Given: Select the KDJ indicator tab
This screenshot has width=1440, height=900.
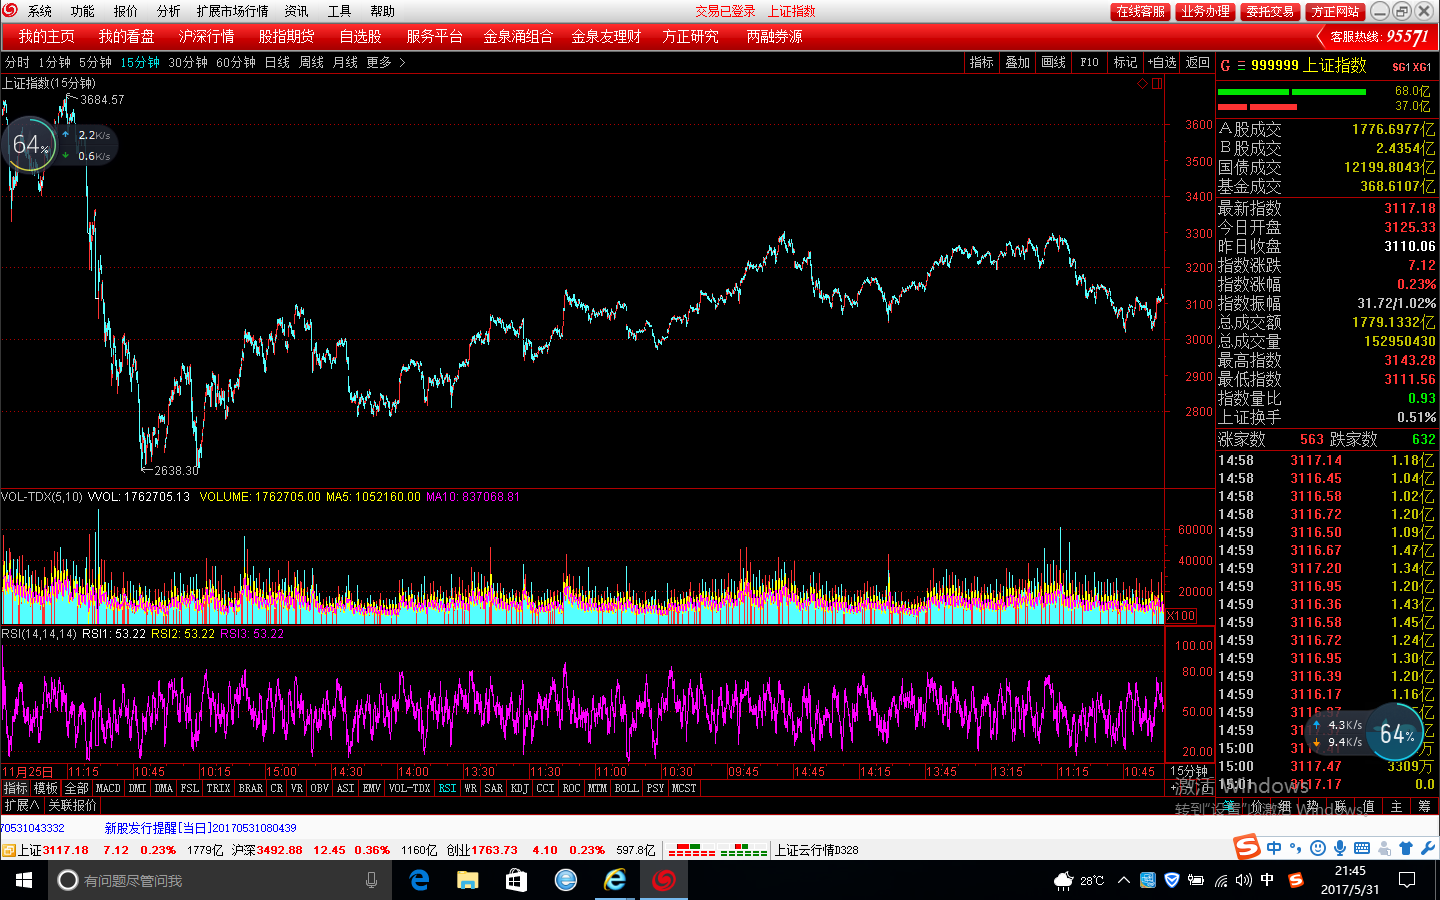Looking at the screenshot, I should (x=519, y=788).
